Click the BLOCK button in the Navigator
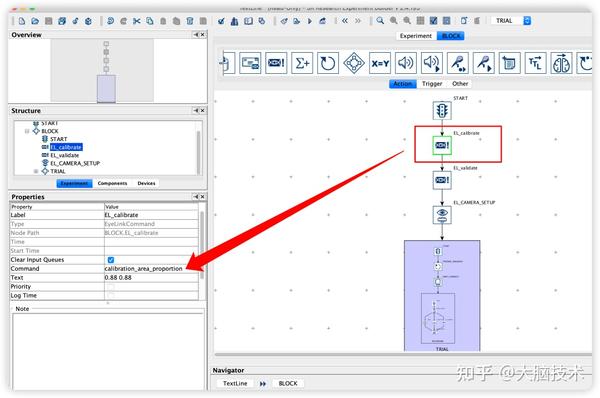The height and width of the screenshot is (398, 600). [288, 383]
